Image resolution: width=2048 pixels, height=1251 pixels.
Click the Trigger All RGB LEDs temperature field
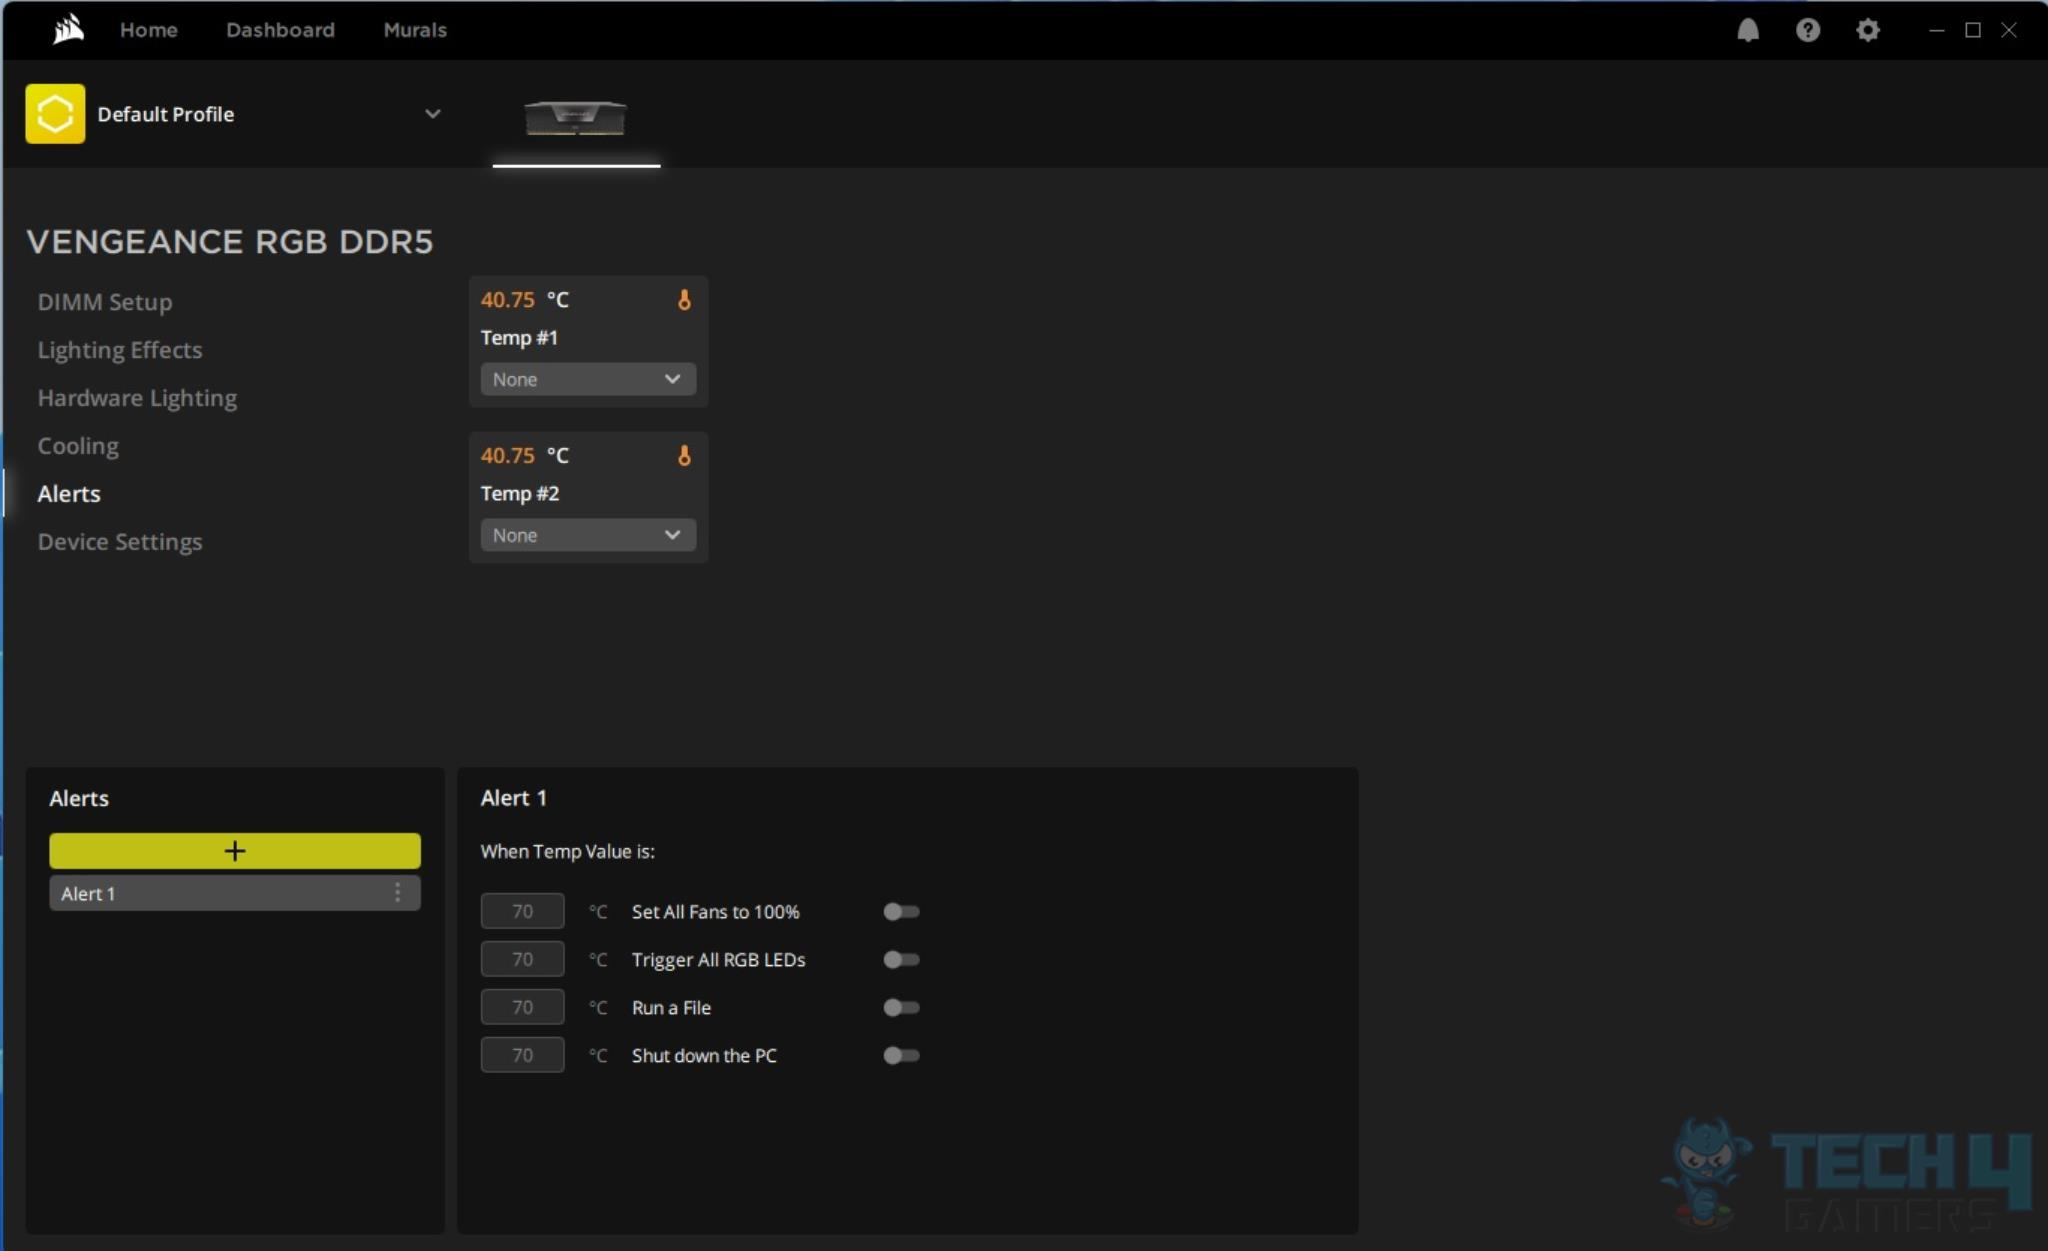pos(522,960)
